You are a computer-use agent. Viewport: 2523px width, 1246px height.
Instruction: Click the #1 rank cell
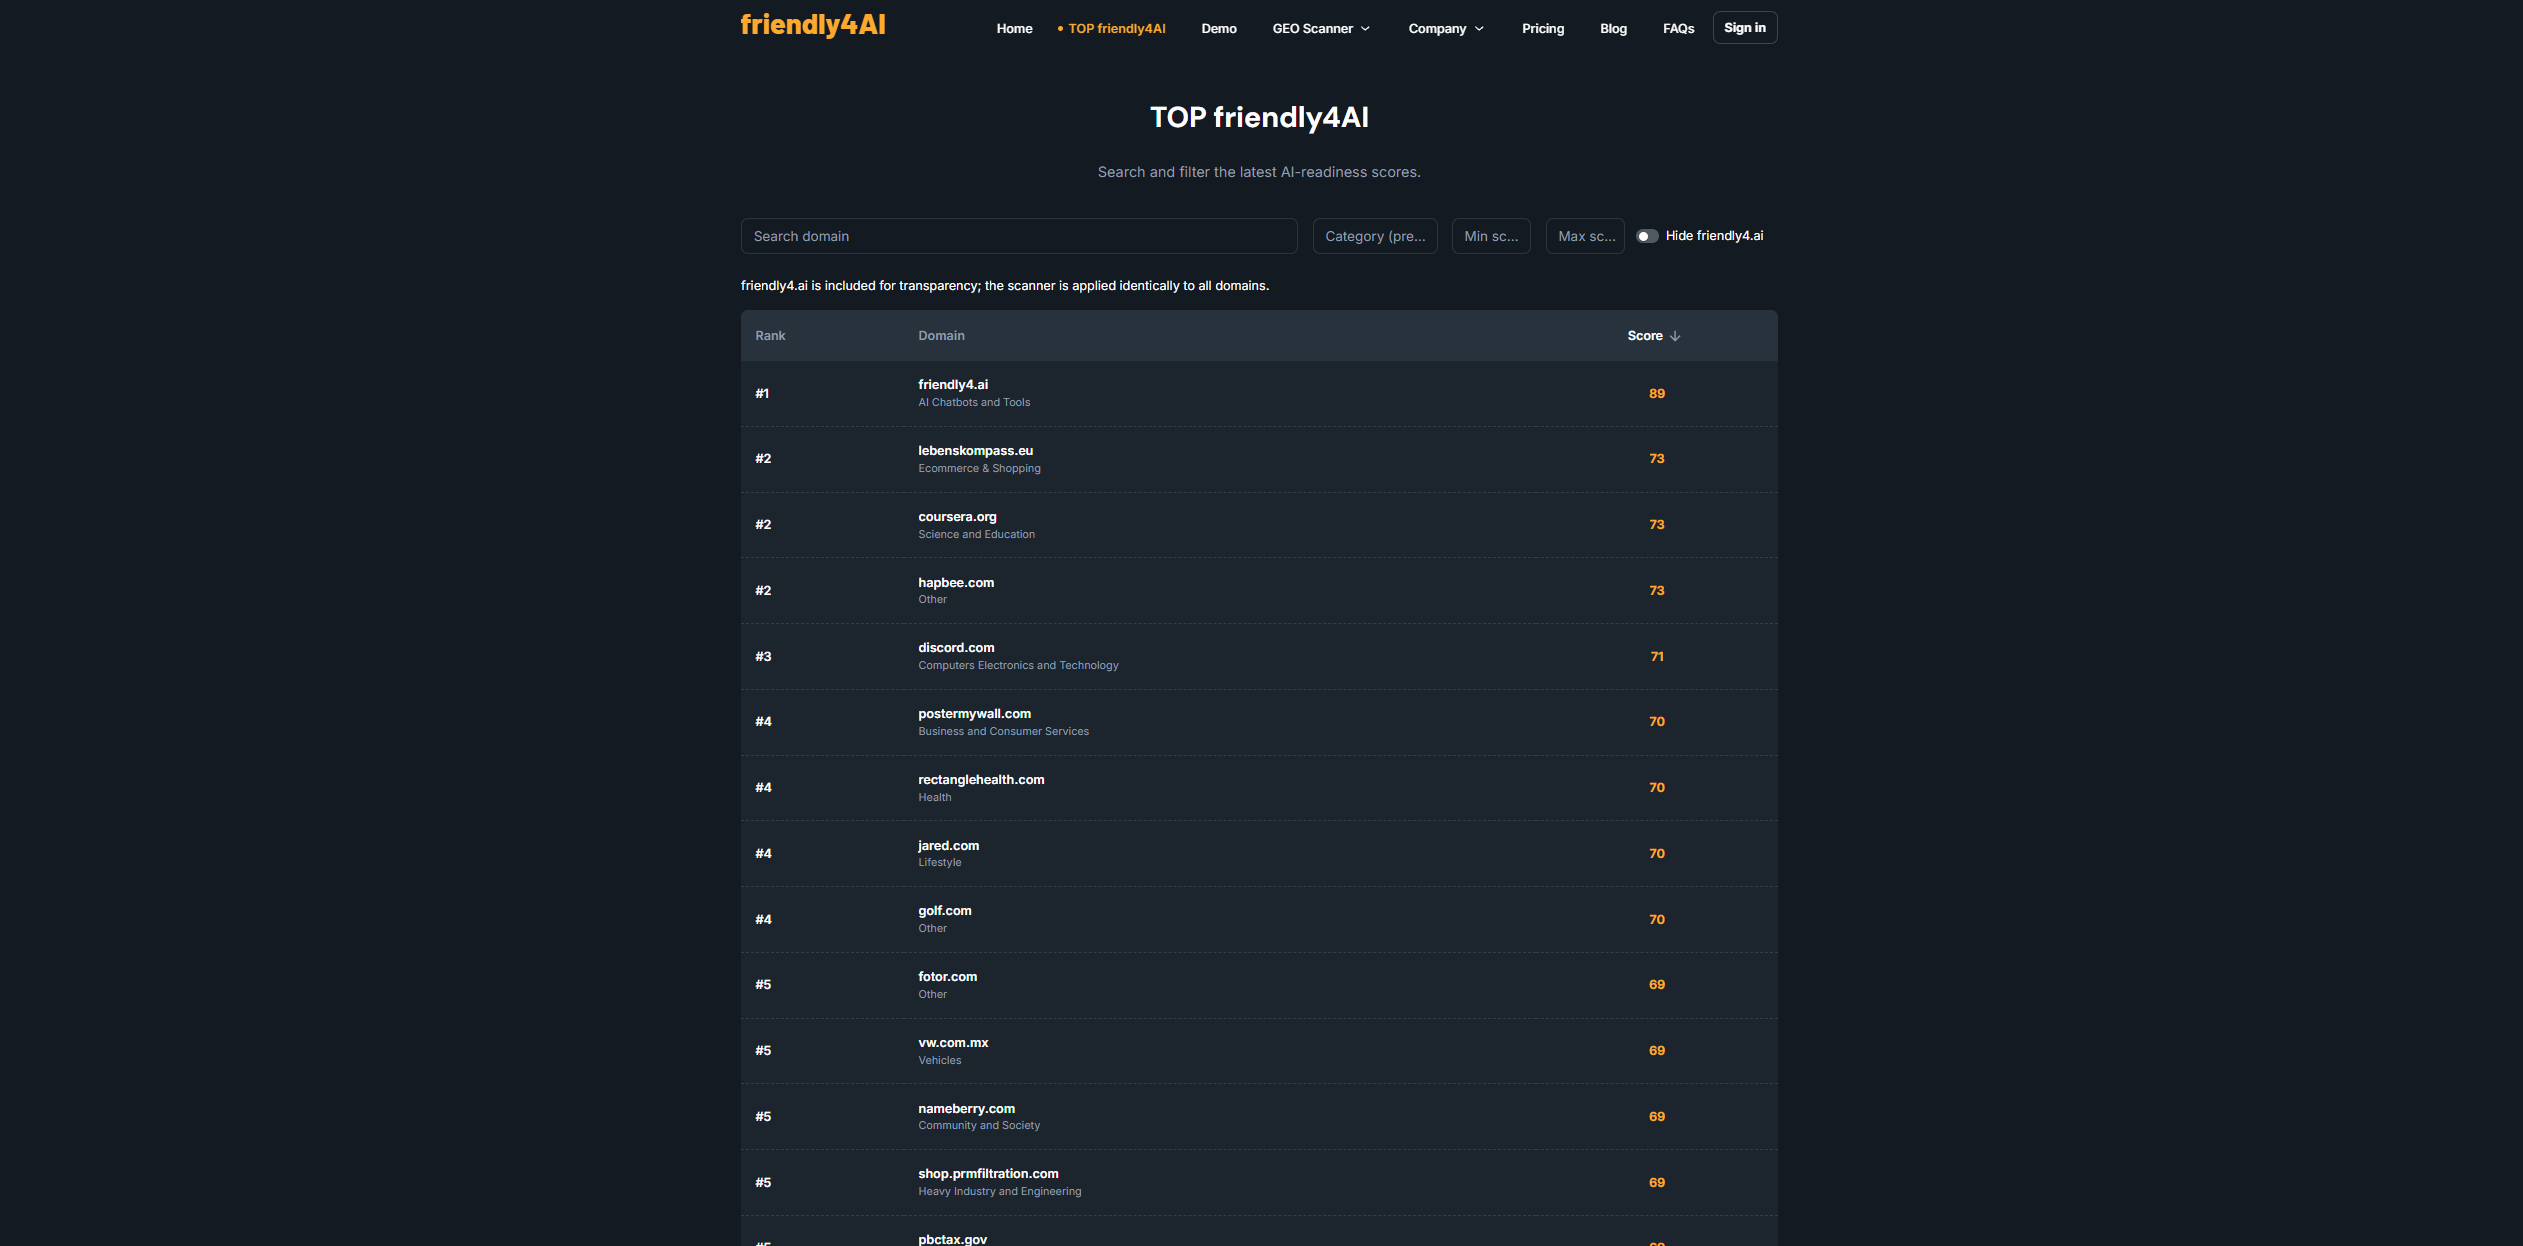click(762, 394)
